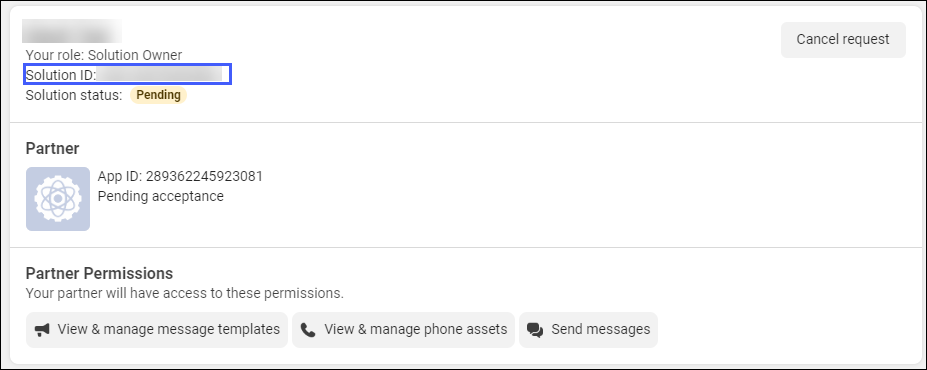Select the Send messages permission chip
This screenshot has height=370, width=927.
(x=588, y=330)
